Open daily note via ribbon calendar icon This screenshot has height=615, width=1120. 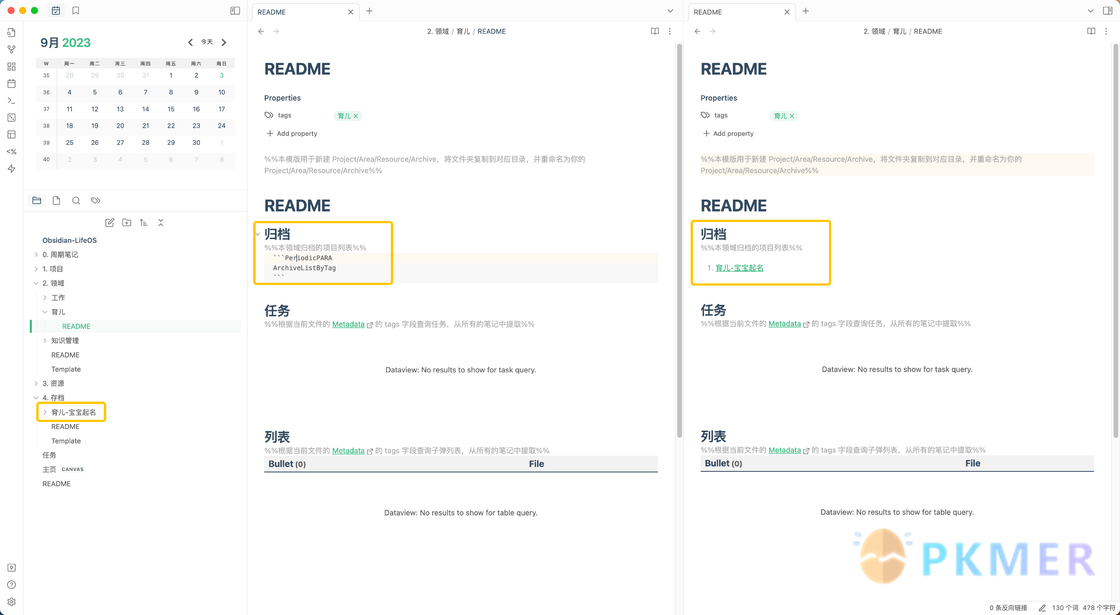(x=11, y=84)
